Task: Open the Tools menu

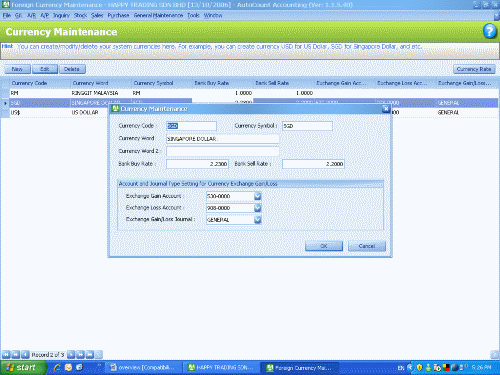Action: click(193, 15)
